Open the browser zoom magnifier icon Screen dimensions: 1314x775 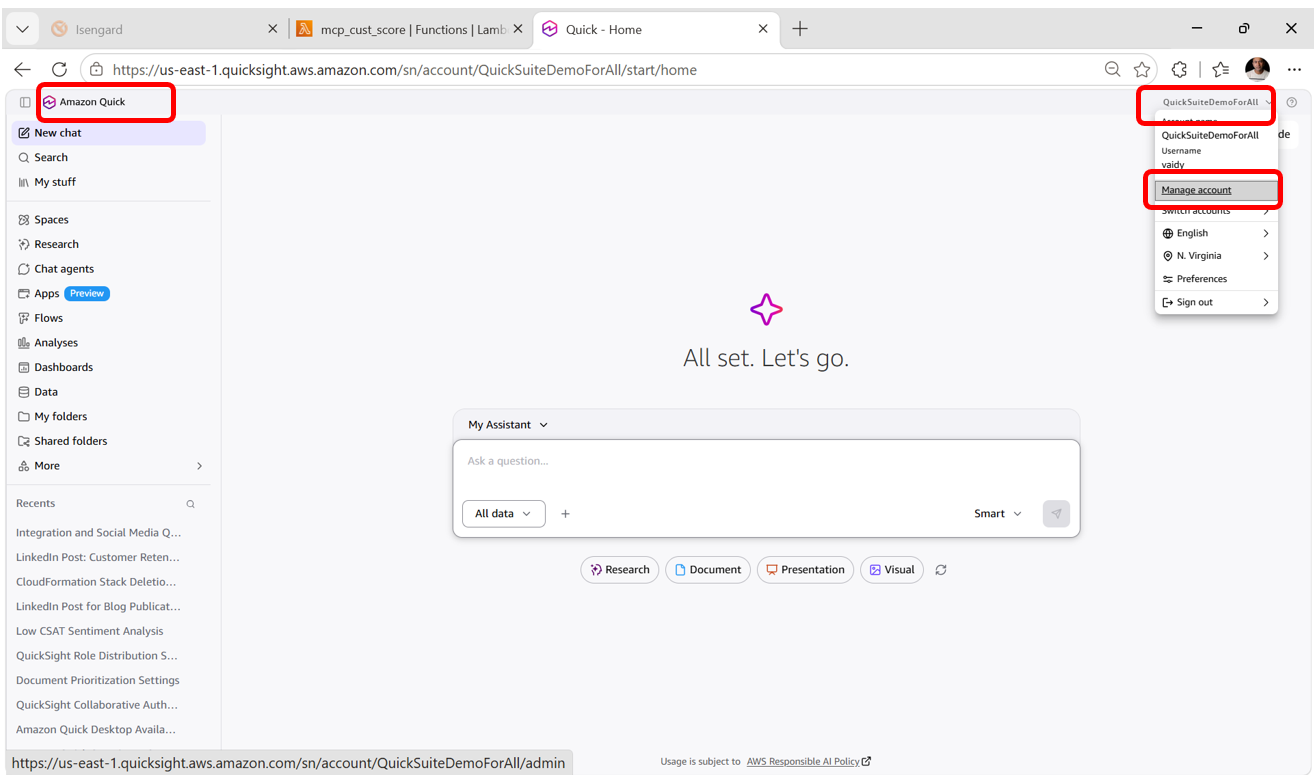[1112, 69]
